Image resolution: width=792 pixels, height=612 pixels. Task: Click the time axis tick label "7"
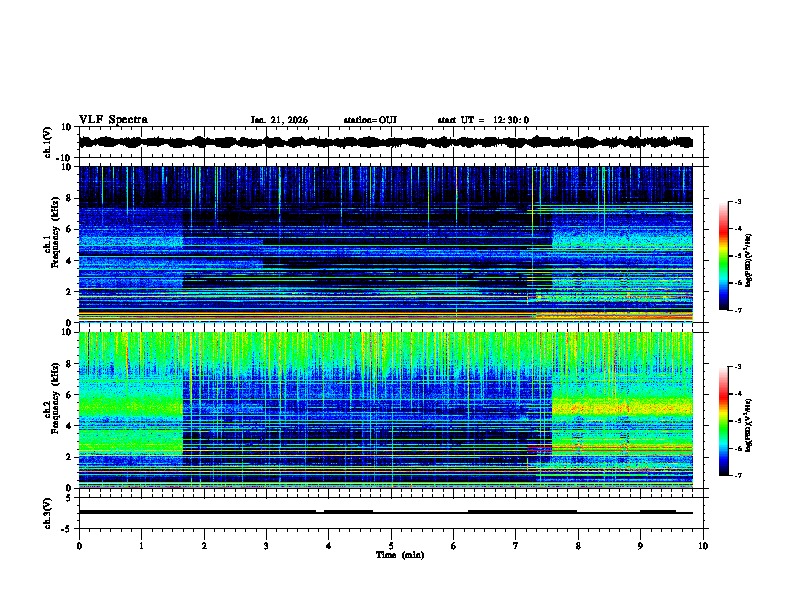tap(516, 546)
